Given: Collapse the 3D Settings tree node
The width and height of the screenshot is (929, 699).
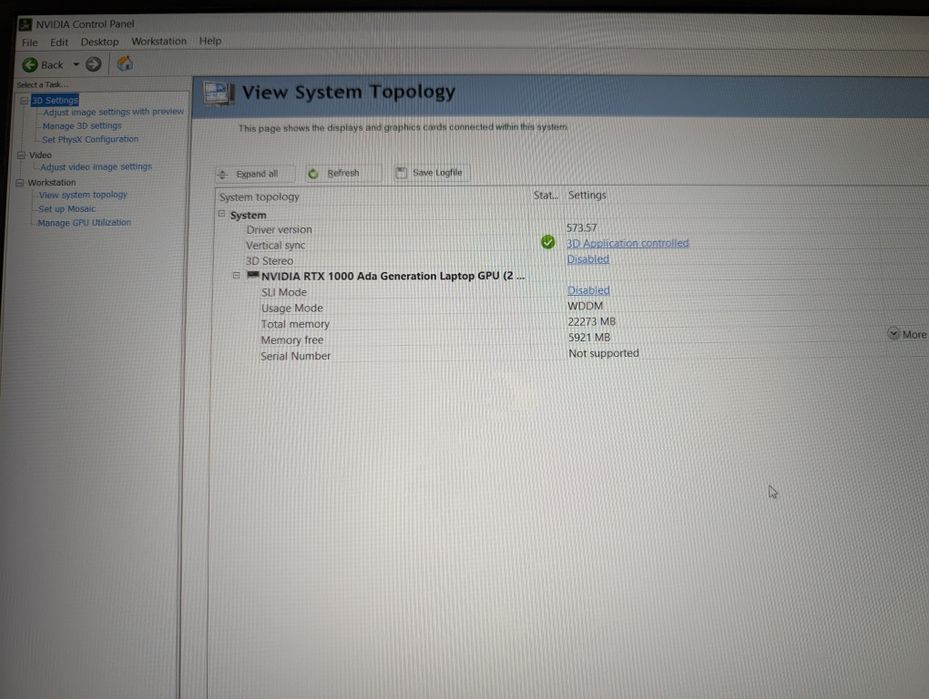Looking at the screenshot, I should pyautogui.click(x=24, y=101).
